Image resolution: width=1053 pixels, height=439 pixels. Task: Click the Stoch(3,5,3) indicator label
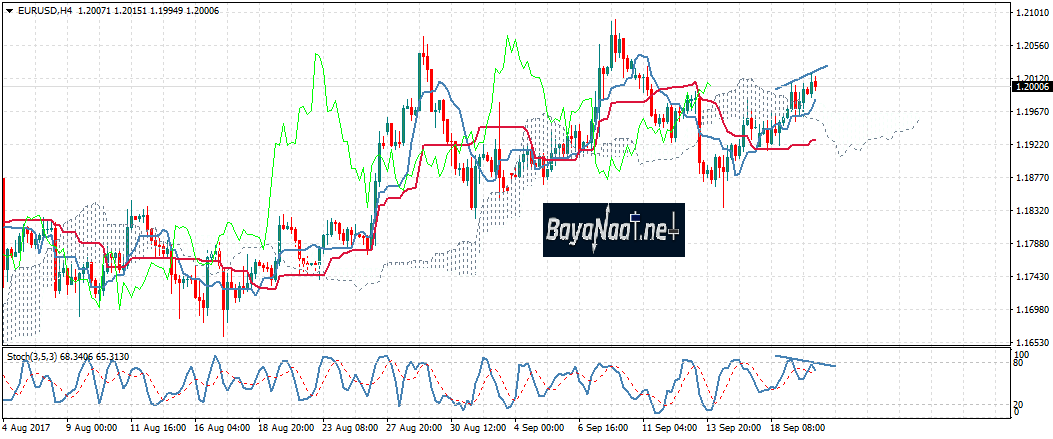pyautogui.click(x=33, y=356)
